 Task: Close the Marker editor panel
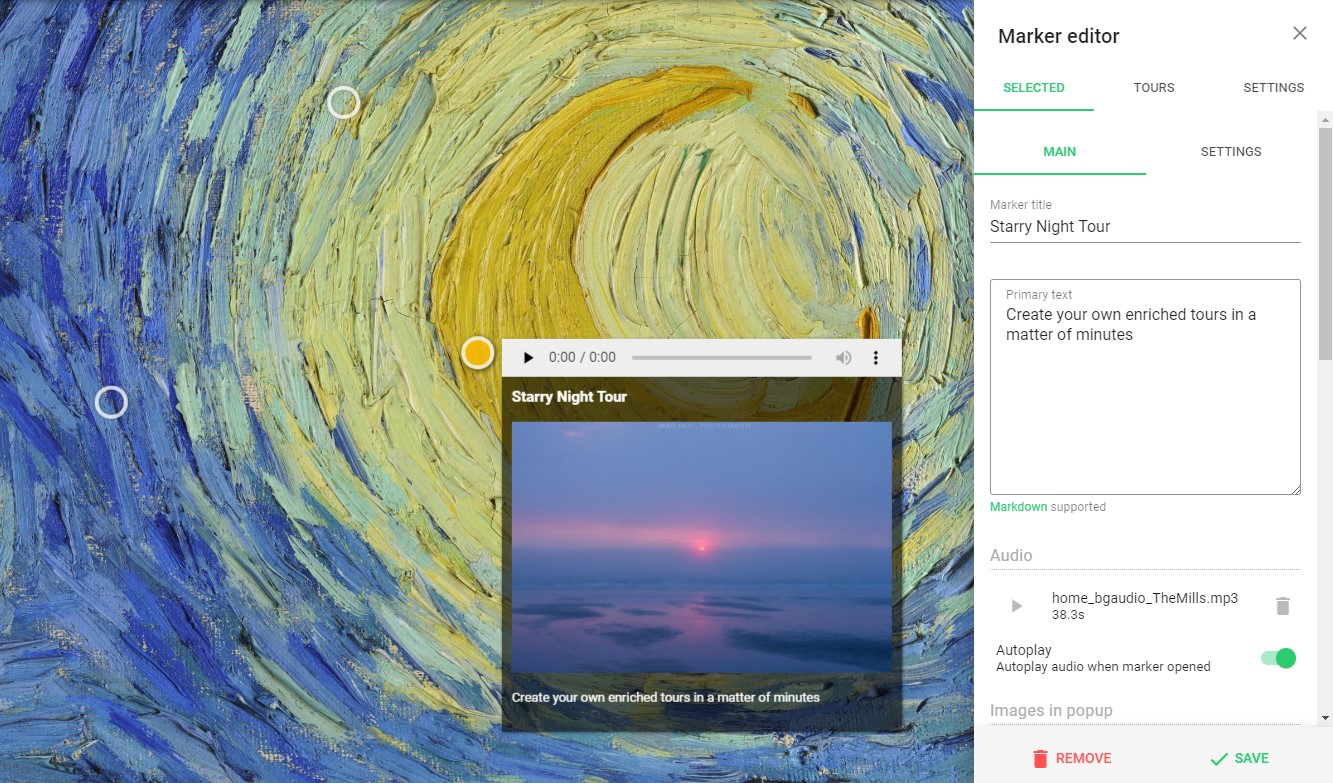click(1299, 33)
